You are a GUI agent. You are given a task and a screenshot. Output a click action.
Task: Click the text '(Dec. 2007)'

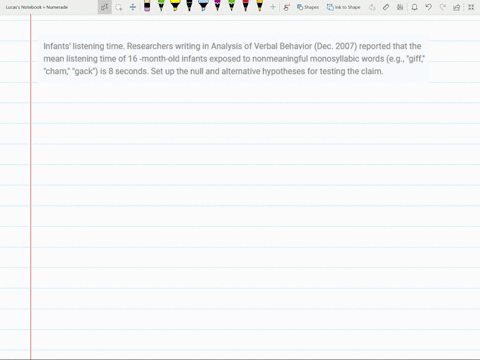pyautogui.click(x=335, y=46)
